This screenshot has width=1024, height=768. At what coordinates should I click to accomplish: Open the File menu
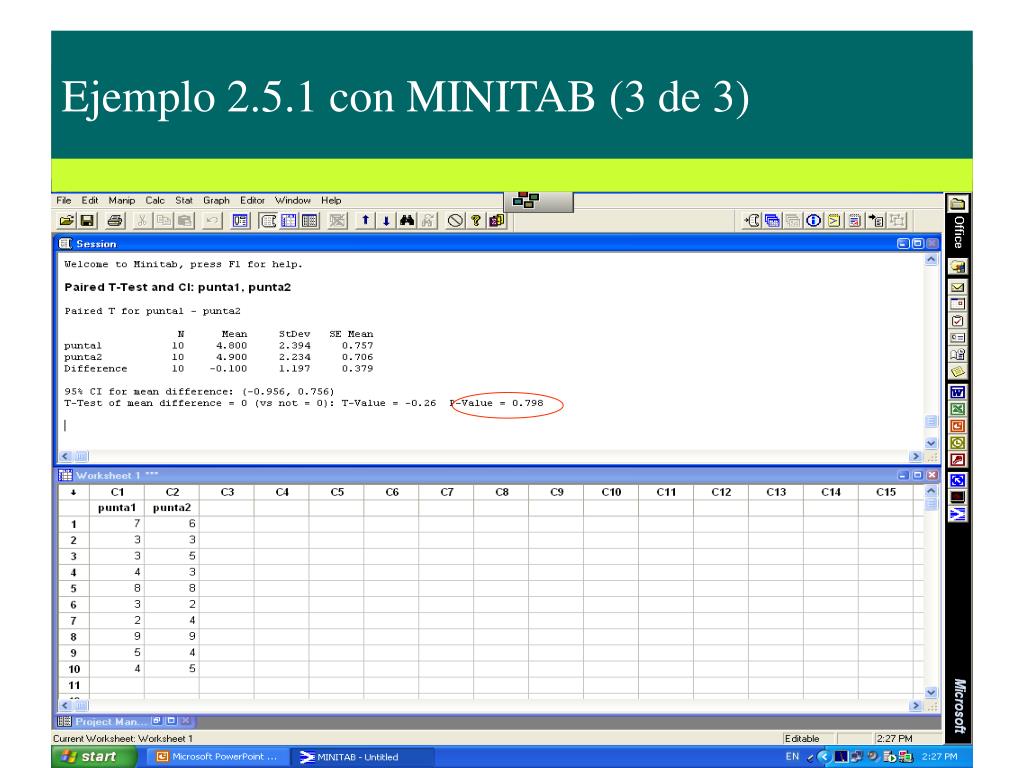pos(64,200)
